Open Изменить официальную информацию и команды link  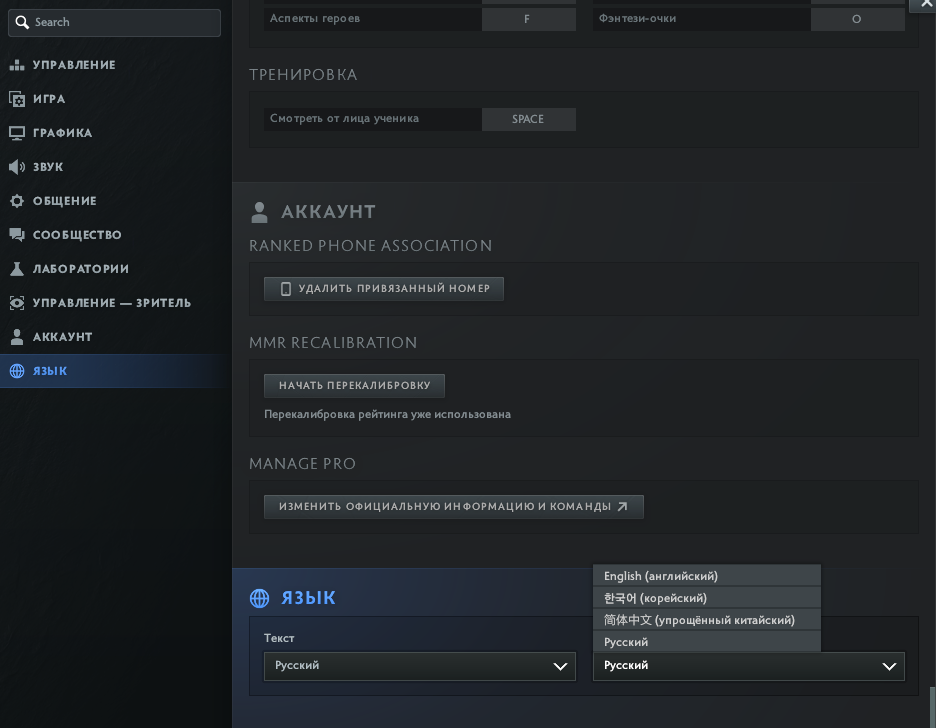pos(453,507)
